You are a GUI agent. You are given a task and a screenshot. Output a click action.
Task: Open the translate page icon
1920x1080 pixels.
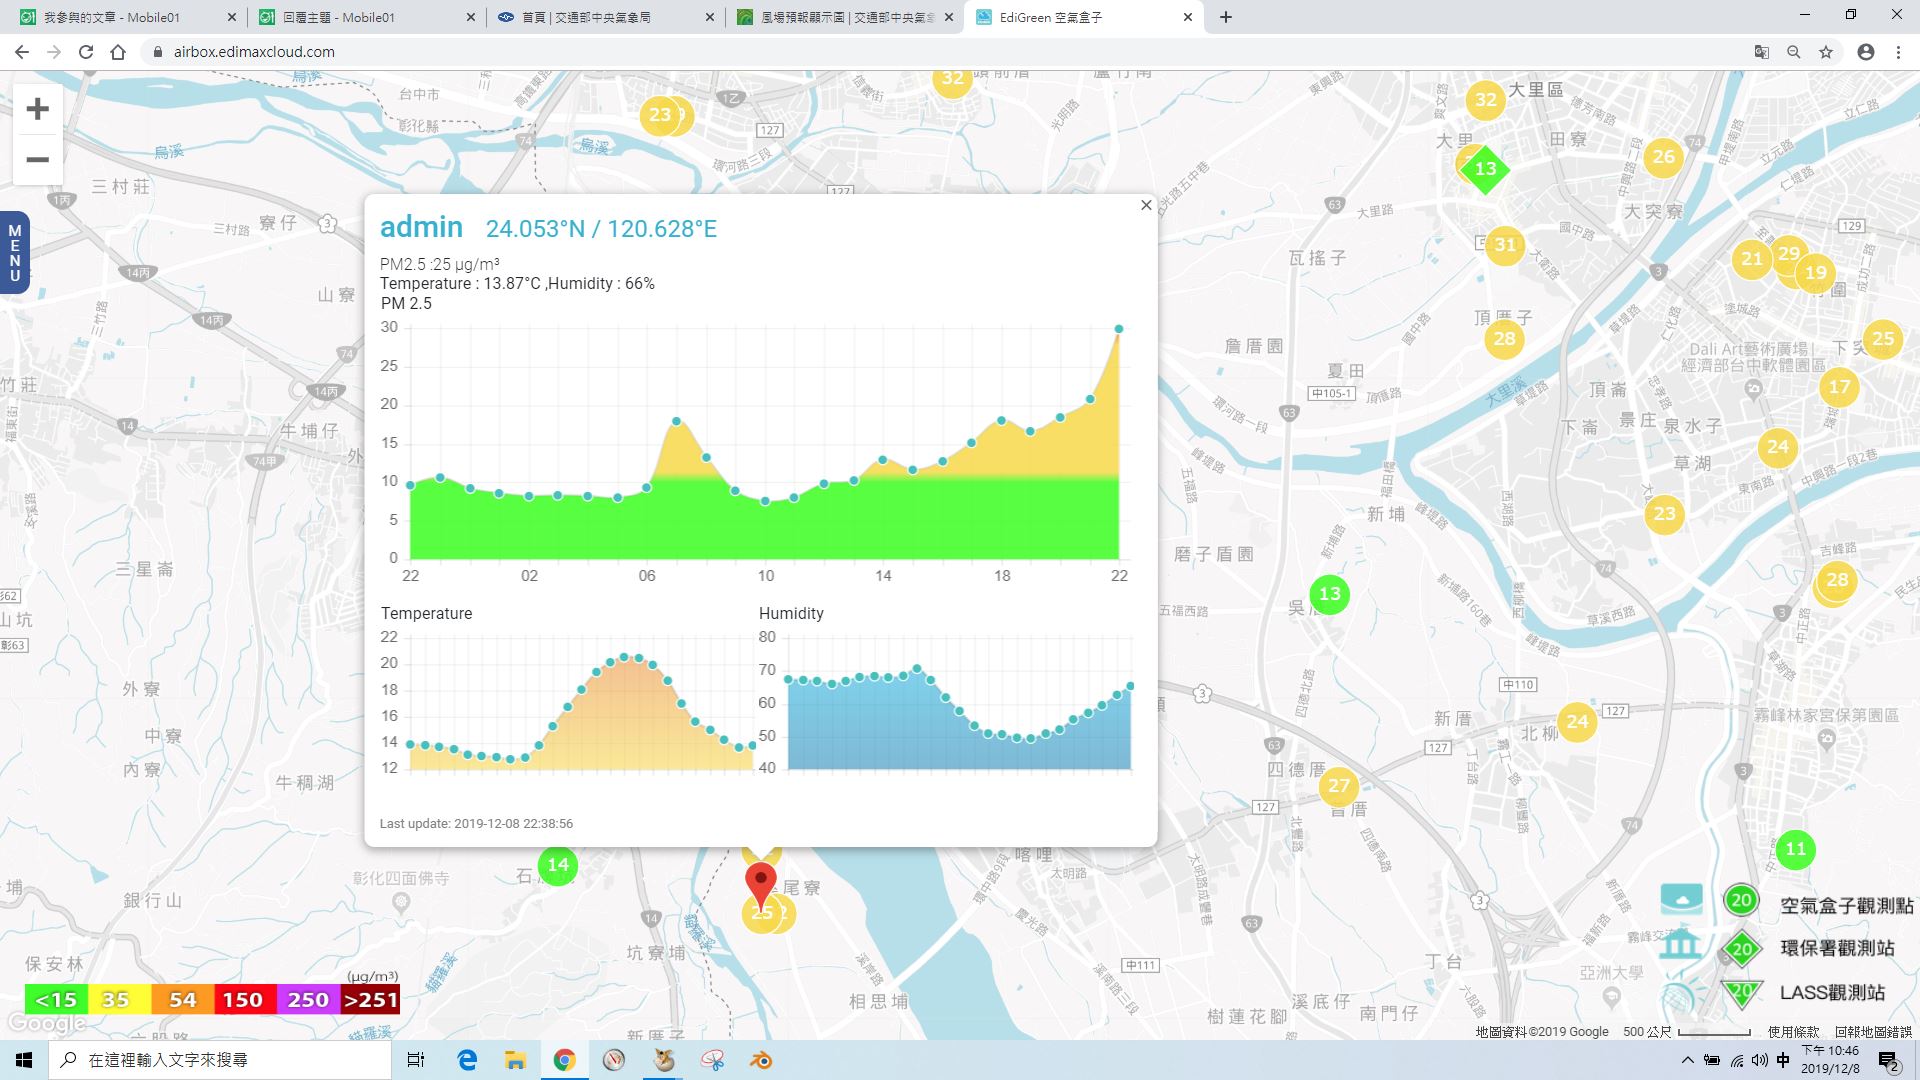[1762, 52]
